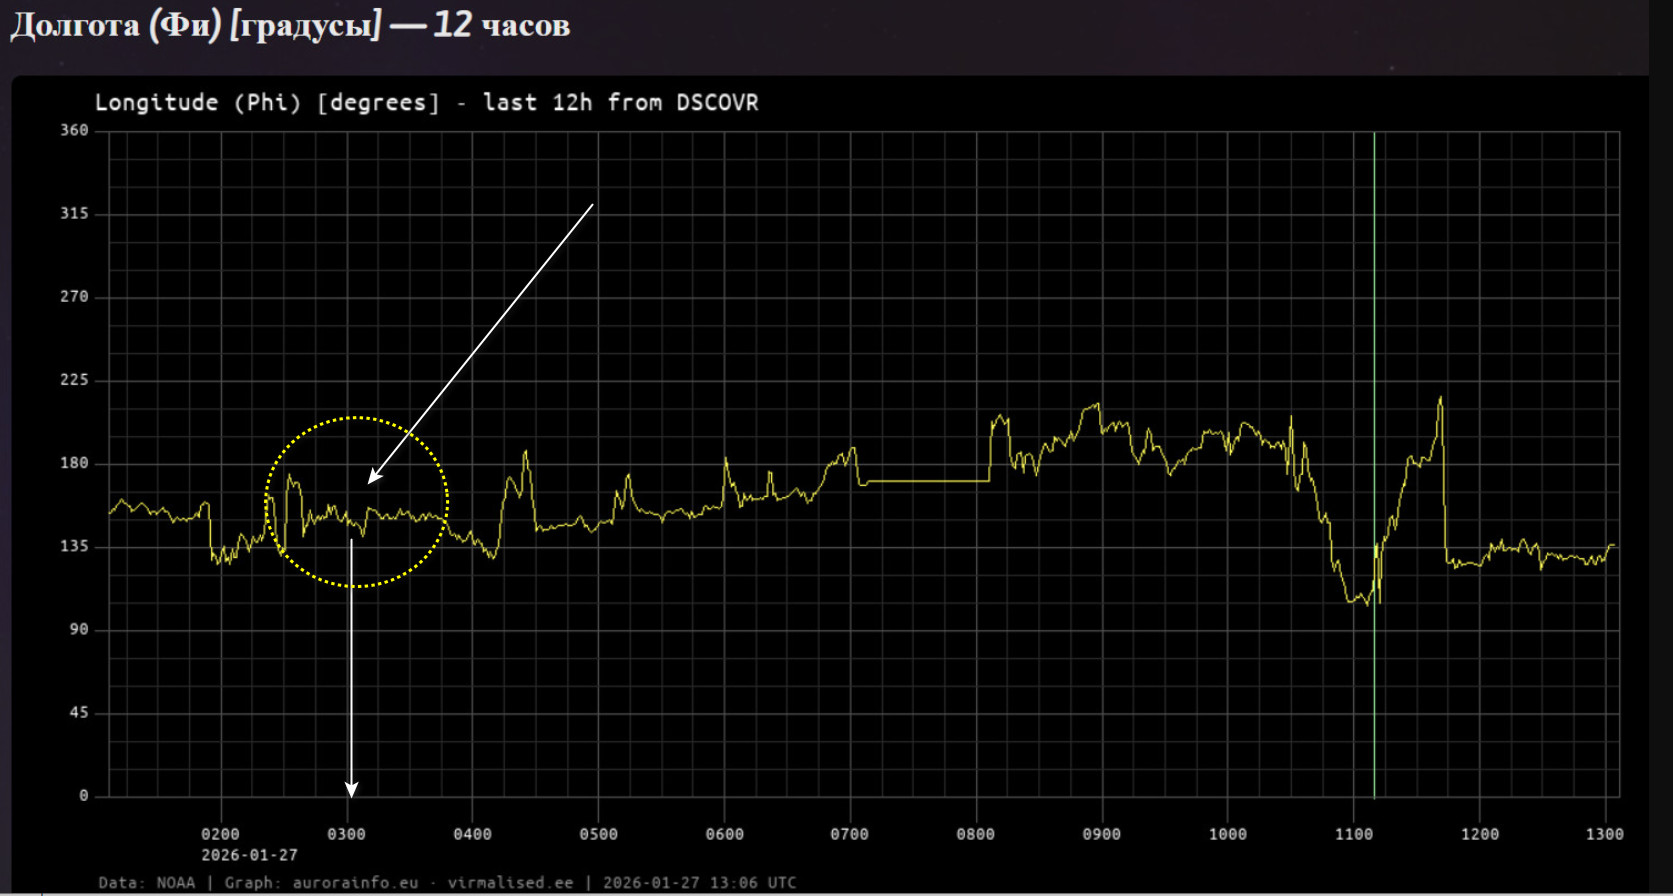Click the 0 label on the y-axis
The image size is (1673, 896).
[83, 796]
